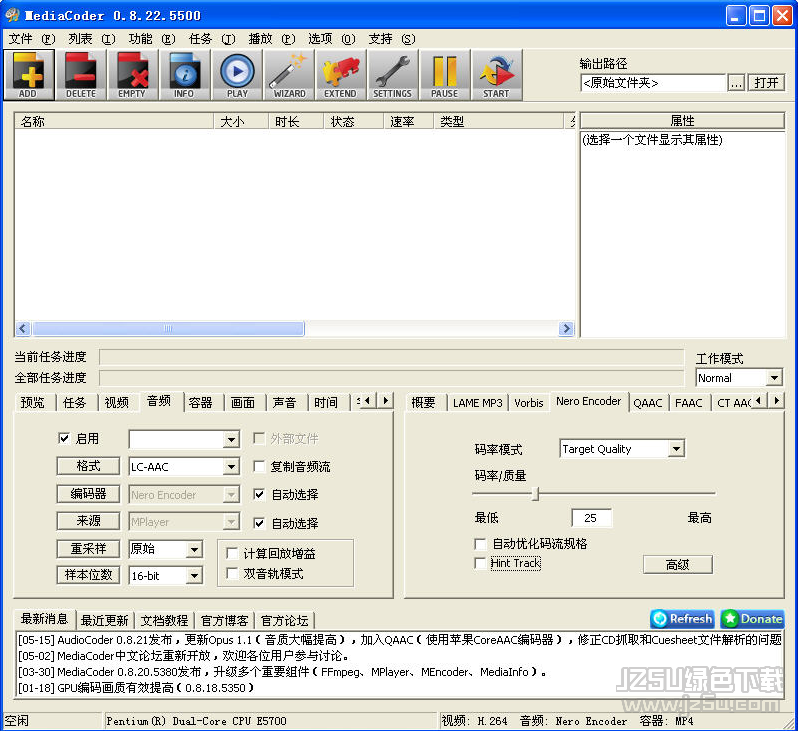Open the 支持 (S) menu
Viewport: 798px width, 731px height.
point(392,39)
